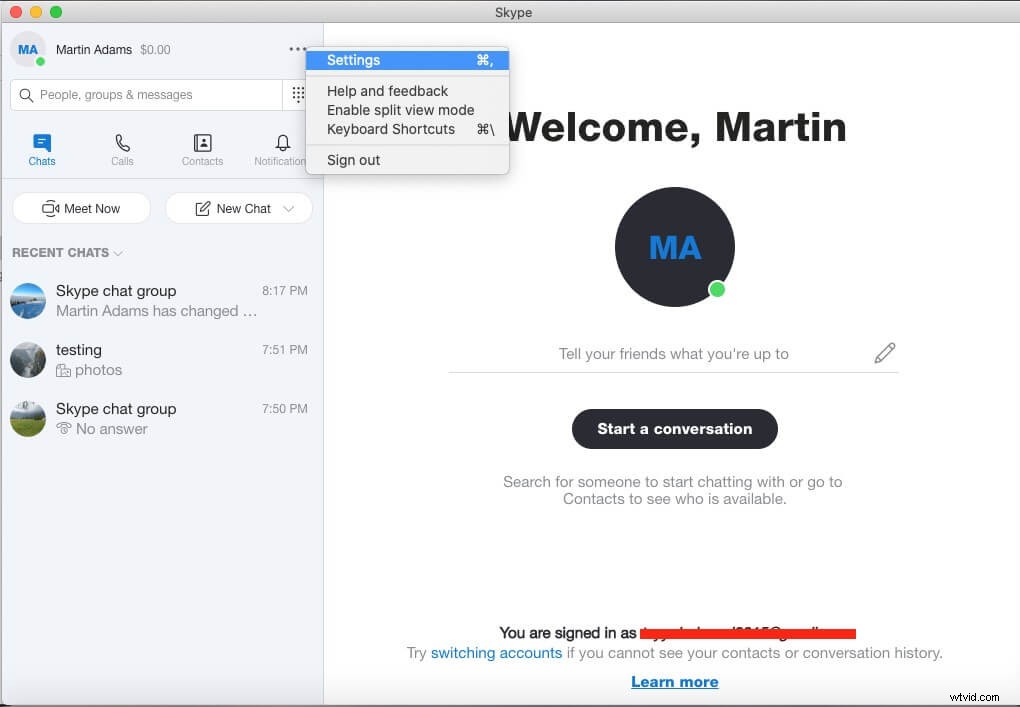1020x707 pixels.
Task: Open the New Chat dropdown arrow
Action: [x=289, y=208]
